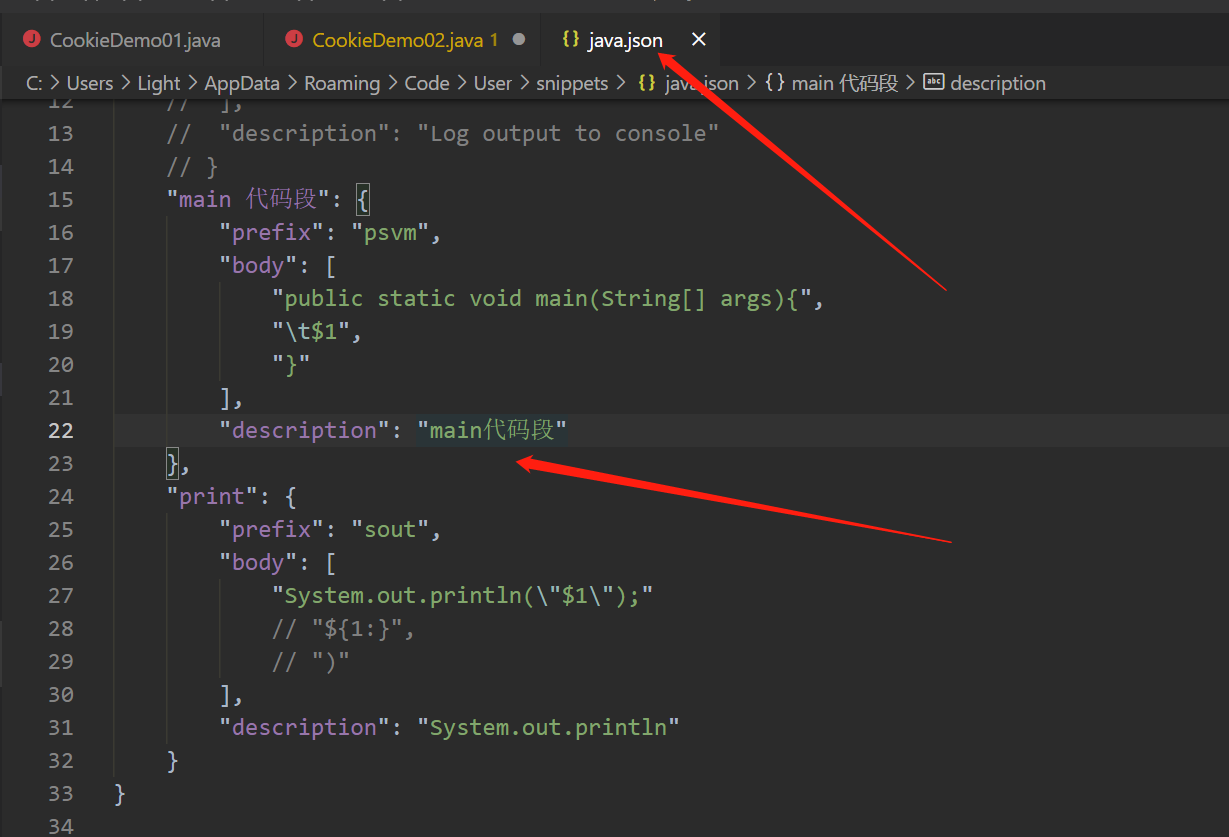Click line number 24 in the gutter
The height and width of the screenshot is (837, 1229).
(x=61, y=496)
